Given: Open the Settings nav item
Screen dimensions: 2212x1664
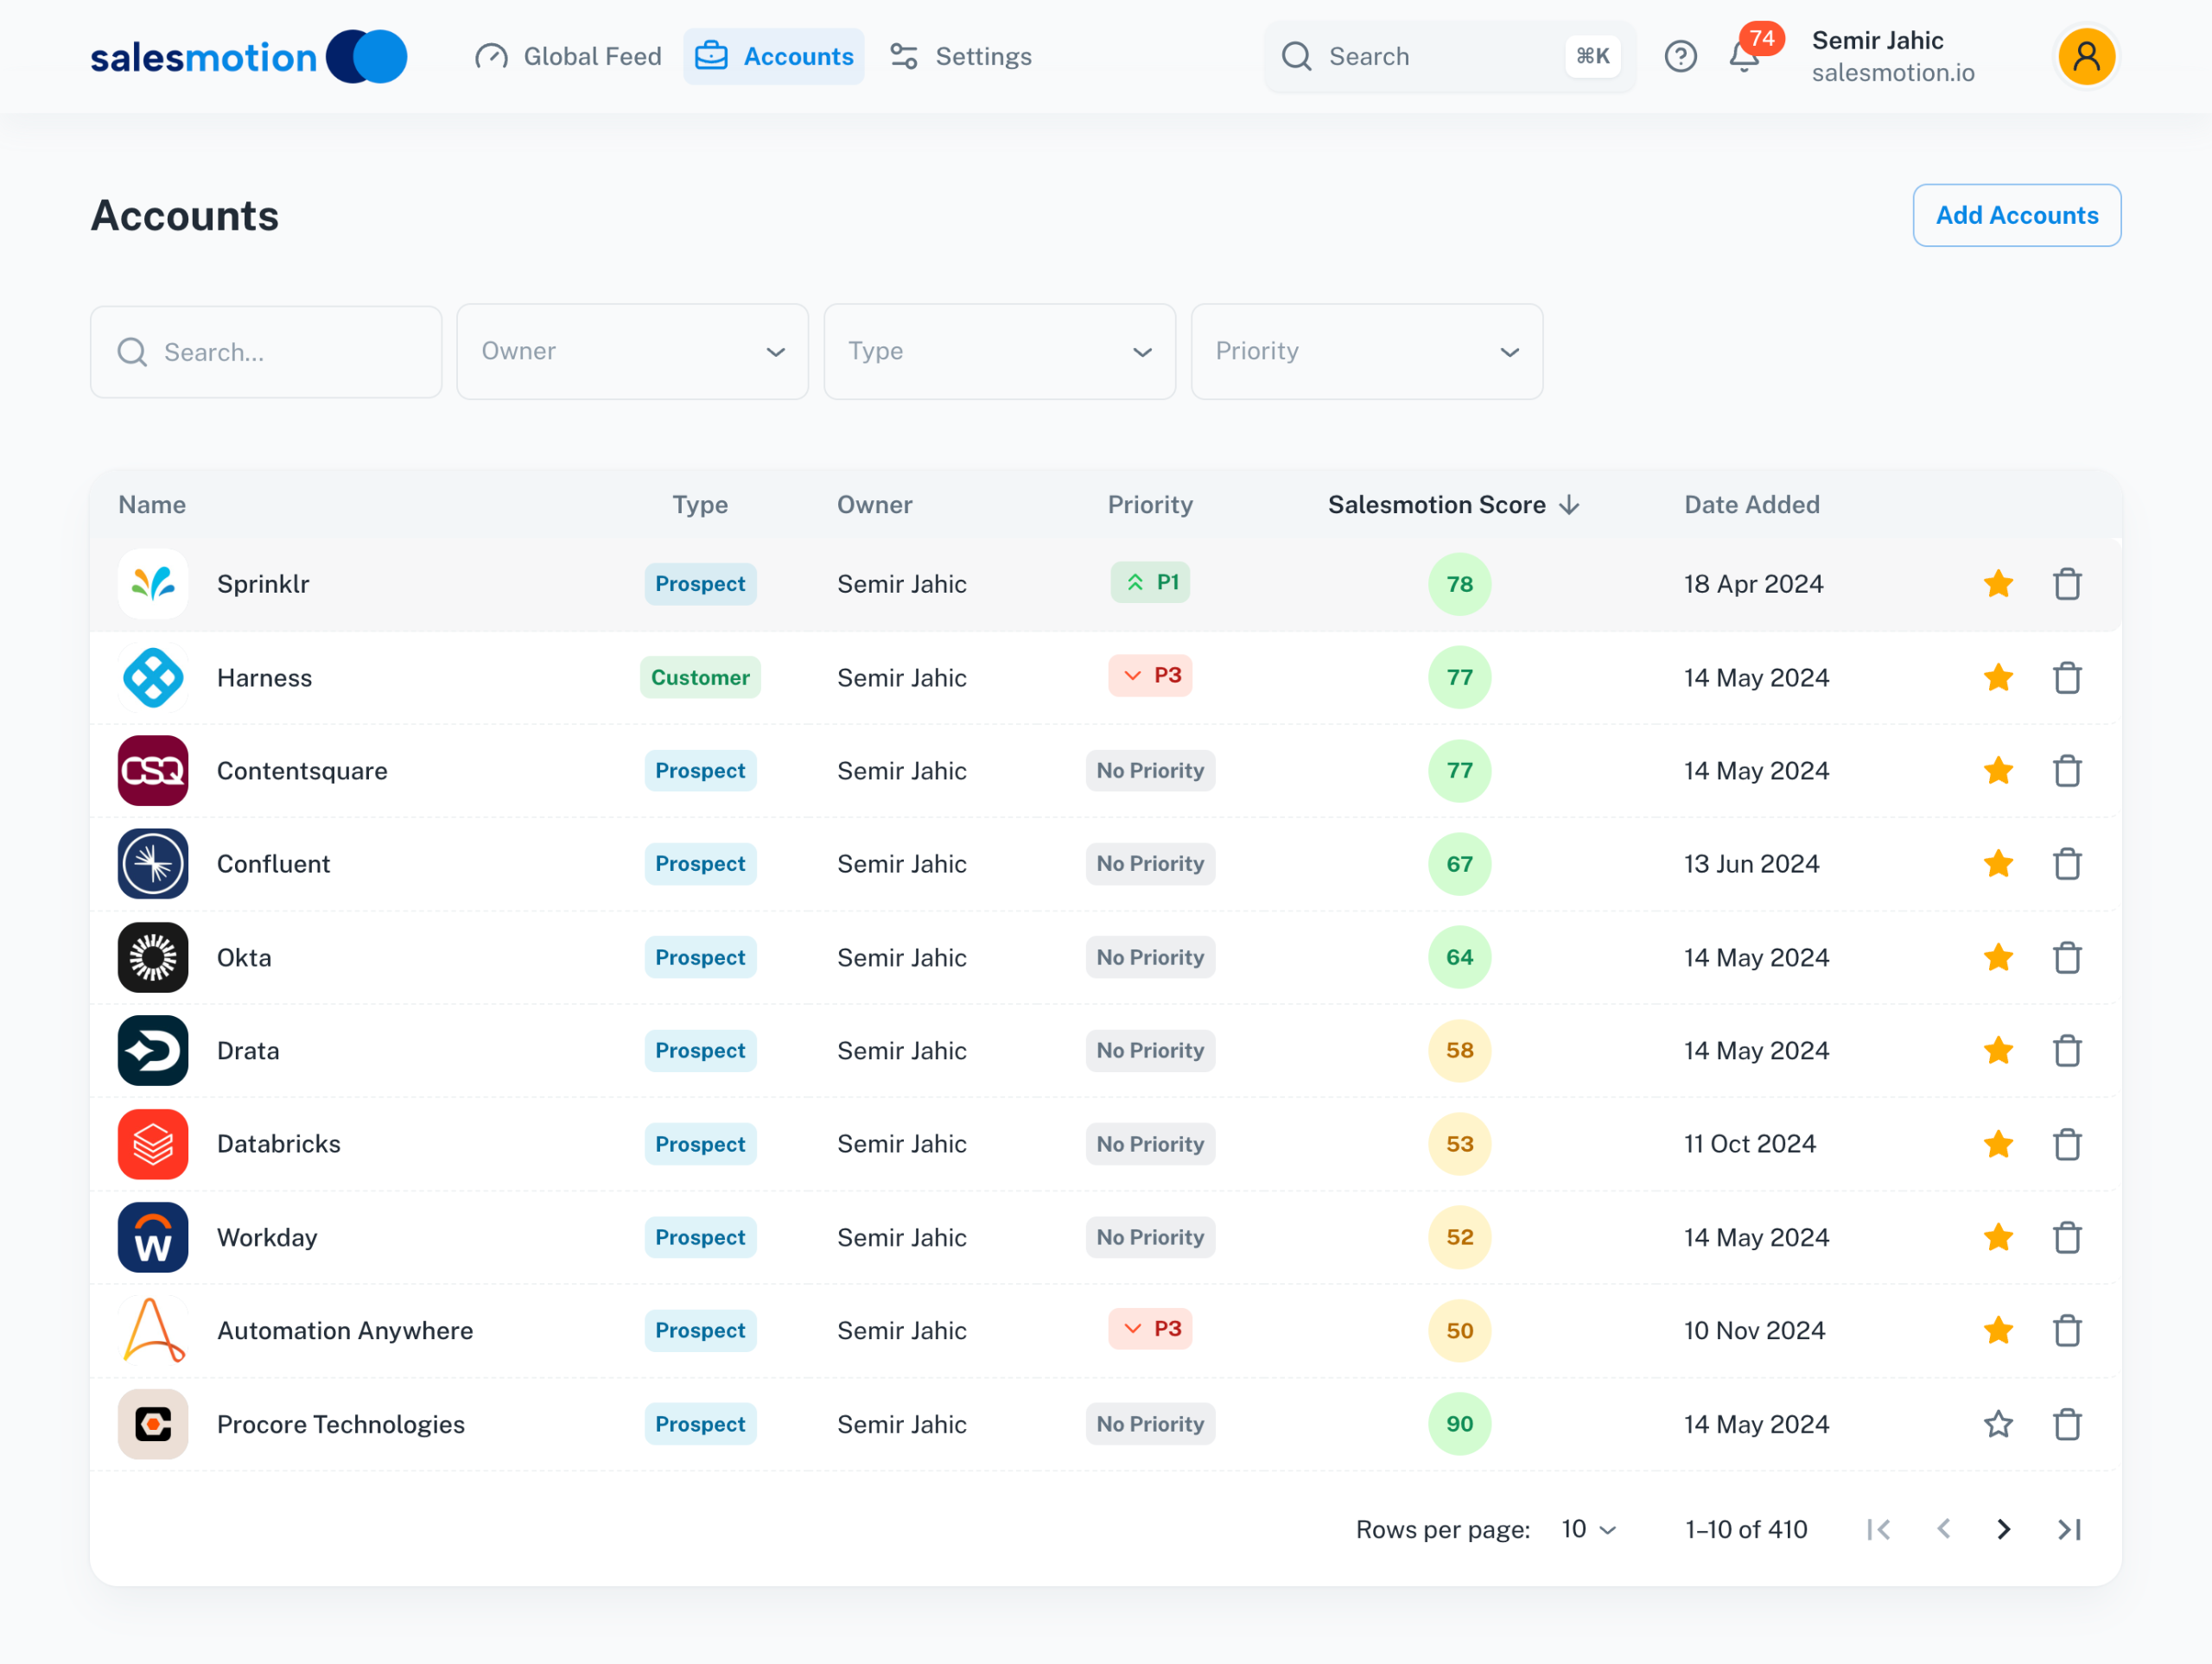Looking at the screenshot, I should (961, 57).
